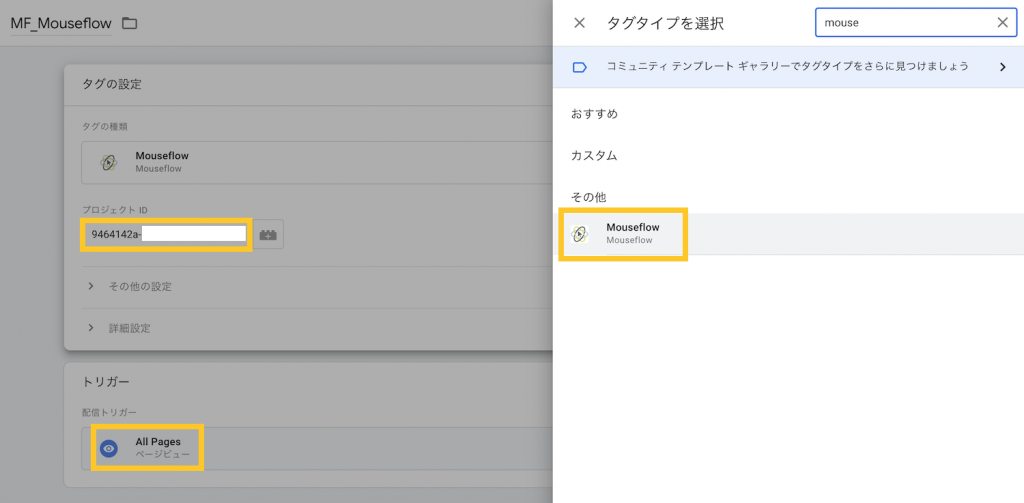Viewport: 1024px width, 503px height.
Task: Click the Mouseflow logo in tag settings
Action: point(109,163)
